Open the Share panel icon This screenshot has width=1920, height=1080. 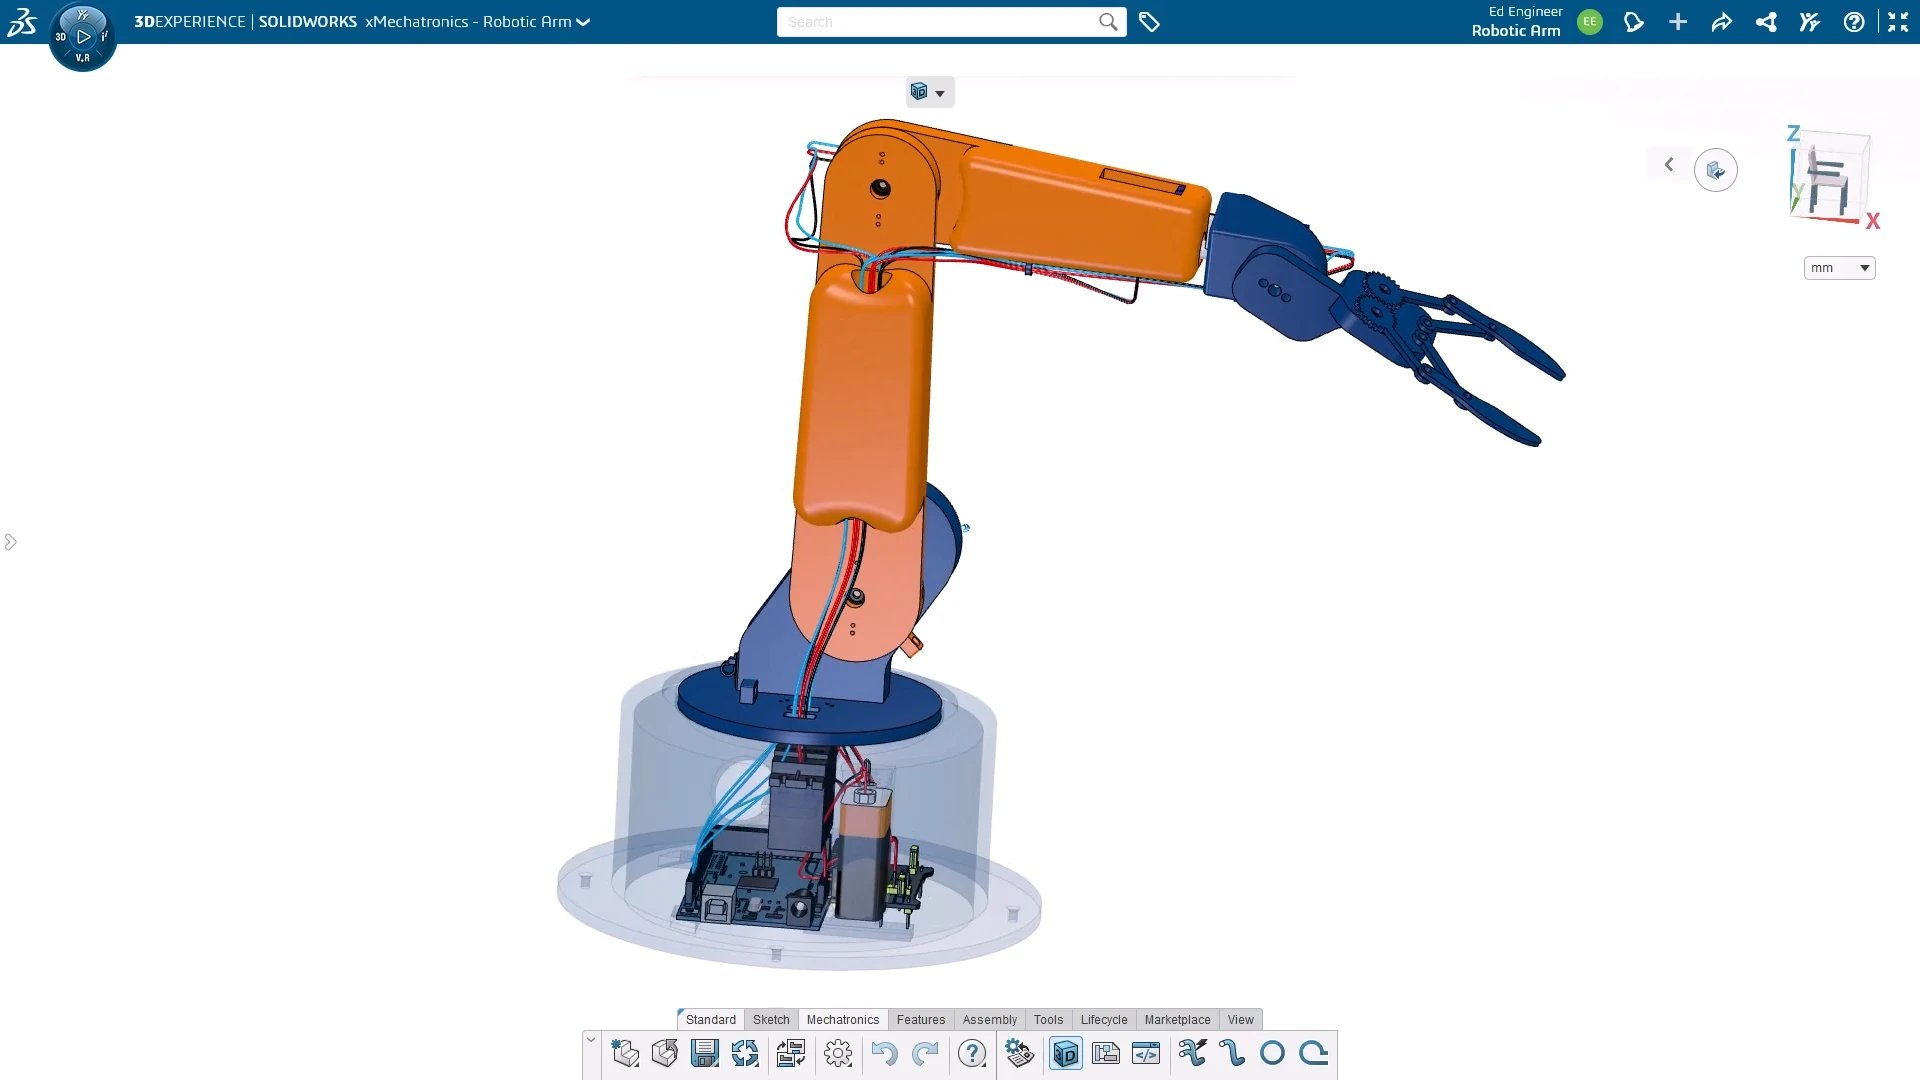(1766, 22)
